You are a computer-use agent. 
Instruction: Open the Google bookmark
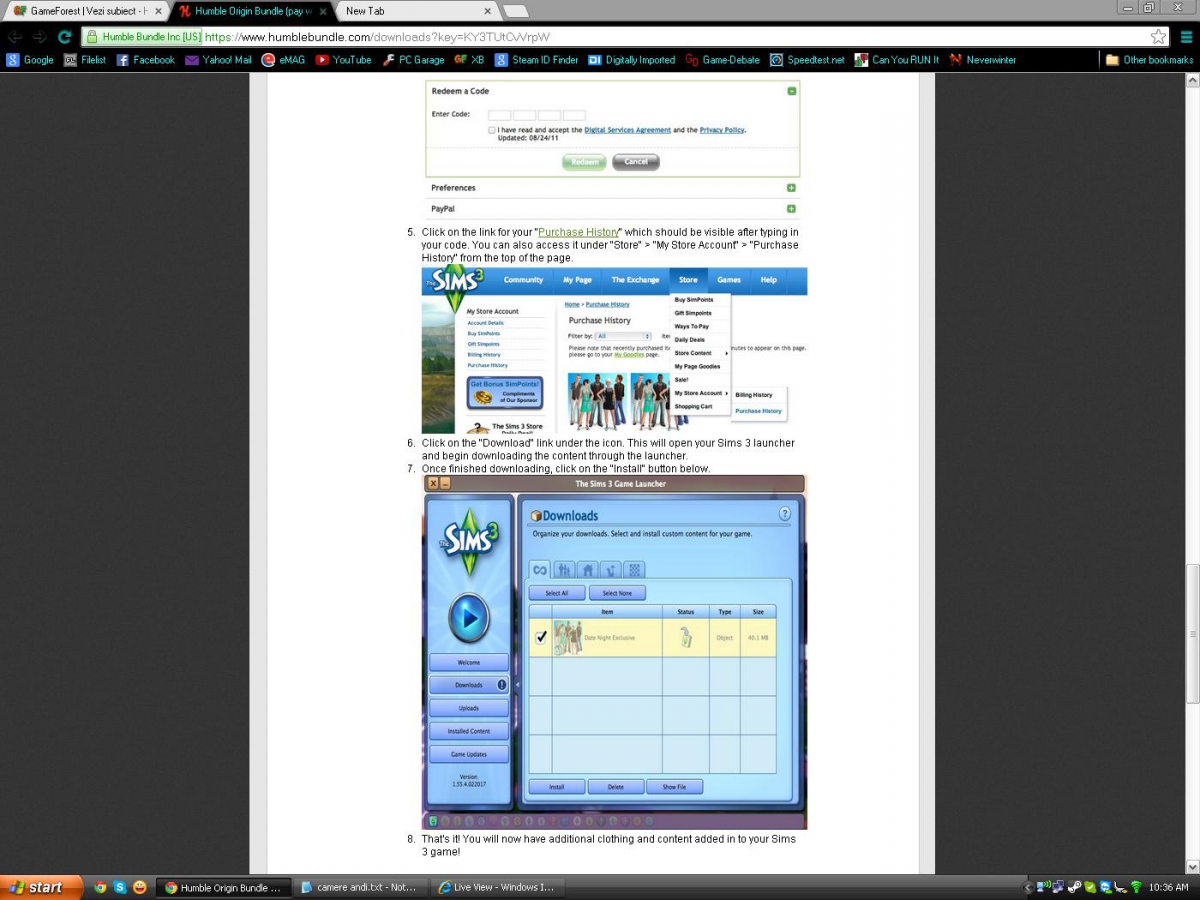tap(30, 60)
